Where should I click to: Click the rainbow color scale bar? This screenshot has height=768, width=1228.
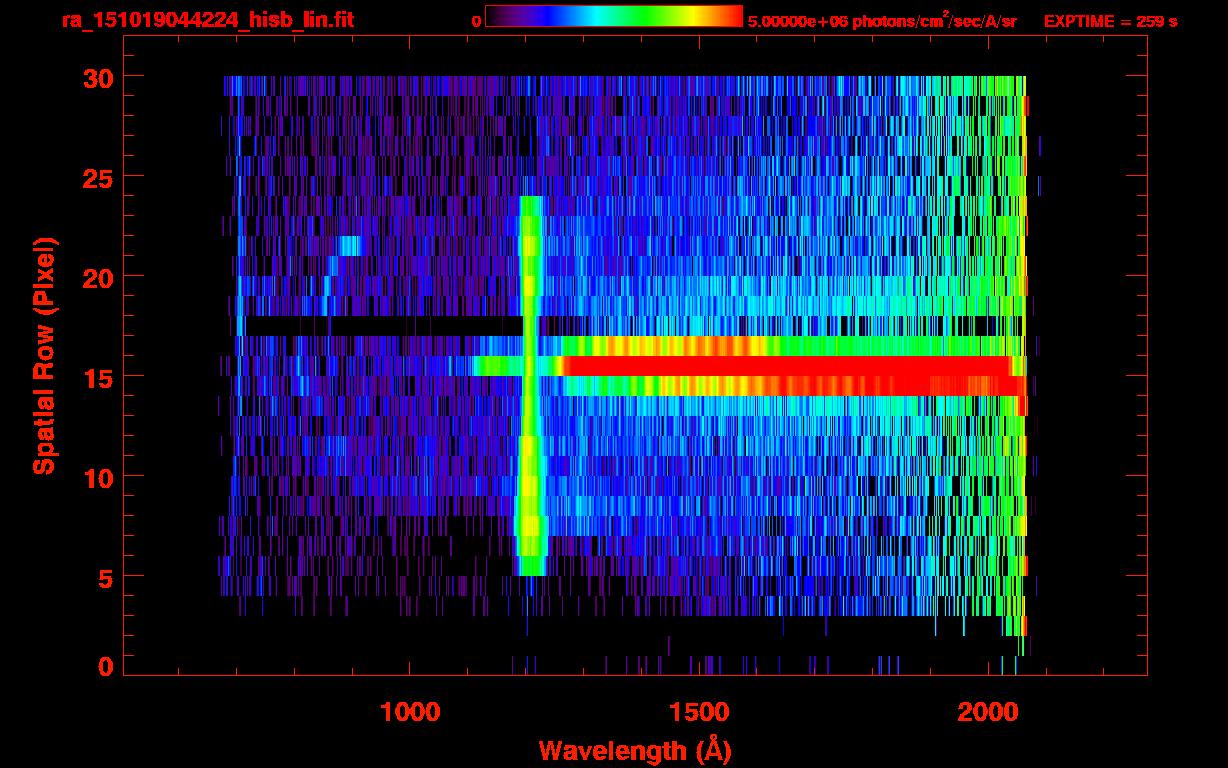614,16
